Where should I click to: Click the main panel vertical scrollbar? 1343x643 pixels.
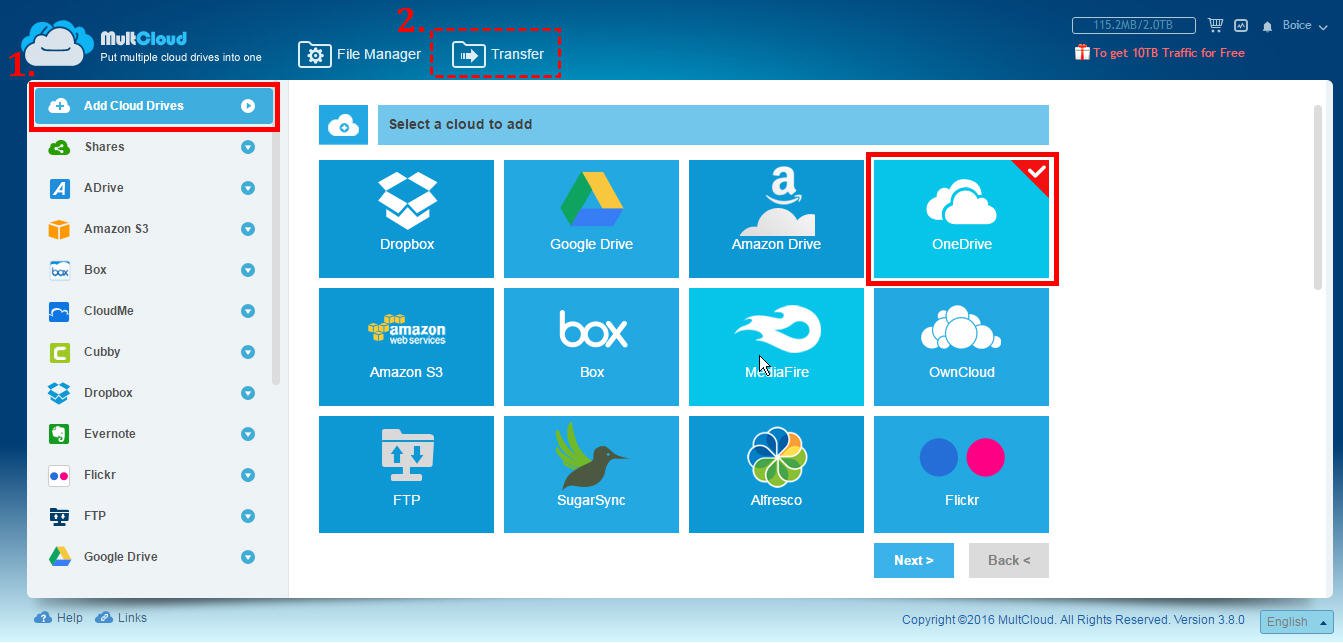[1318, 198]
